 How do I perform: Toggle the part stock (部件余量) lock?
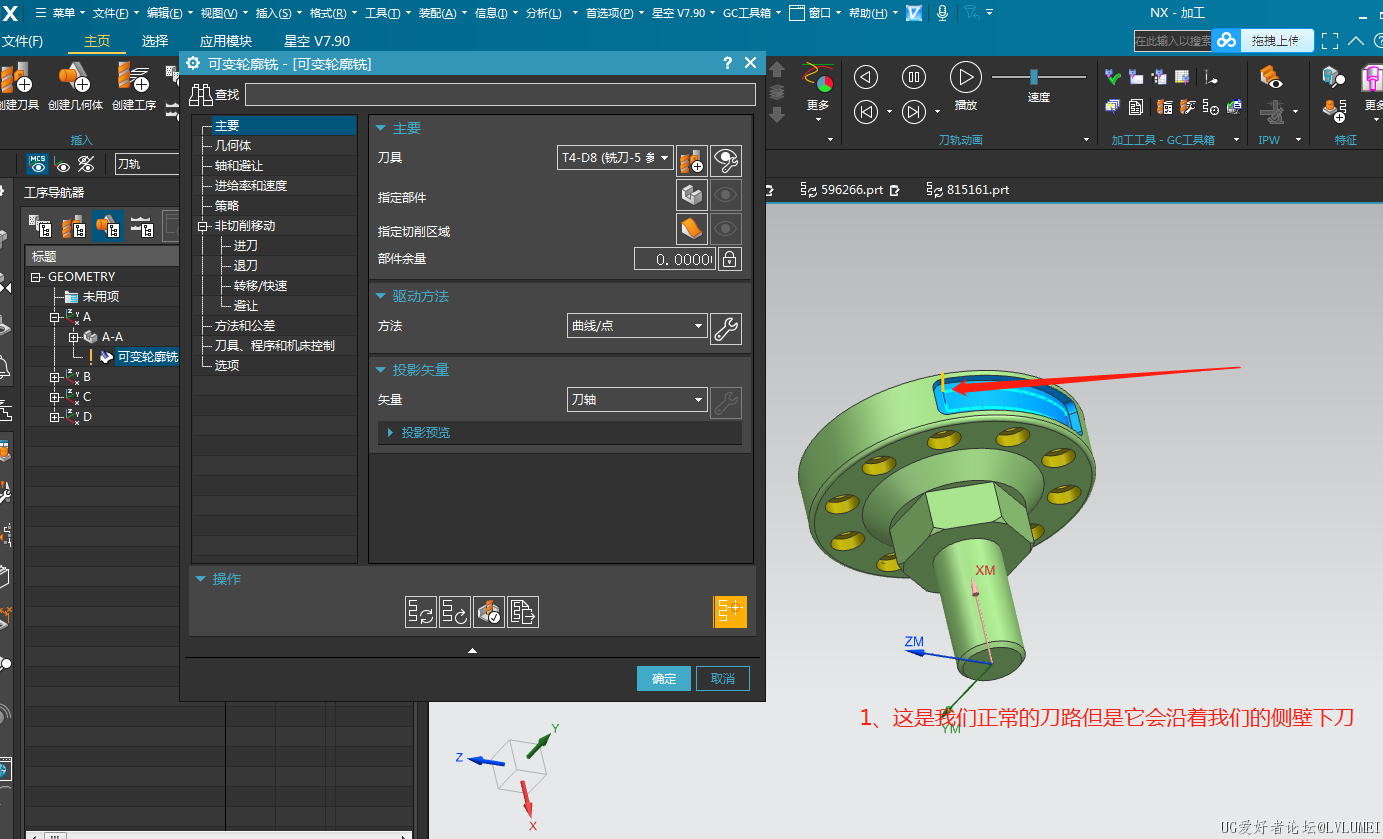click(730, 260)
